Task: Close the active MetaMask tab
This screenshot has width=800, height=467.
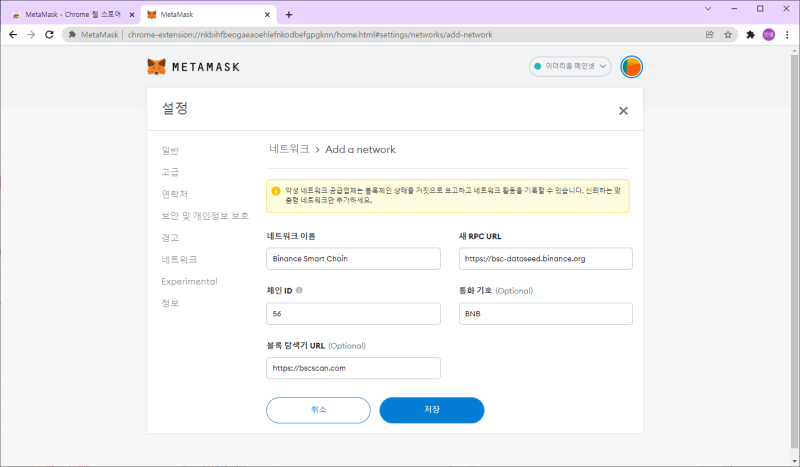Action: click(x=267, y=15)
